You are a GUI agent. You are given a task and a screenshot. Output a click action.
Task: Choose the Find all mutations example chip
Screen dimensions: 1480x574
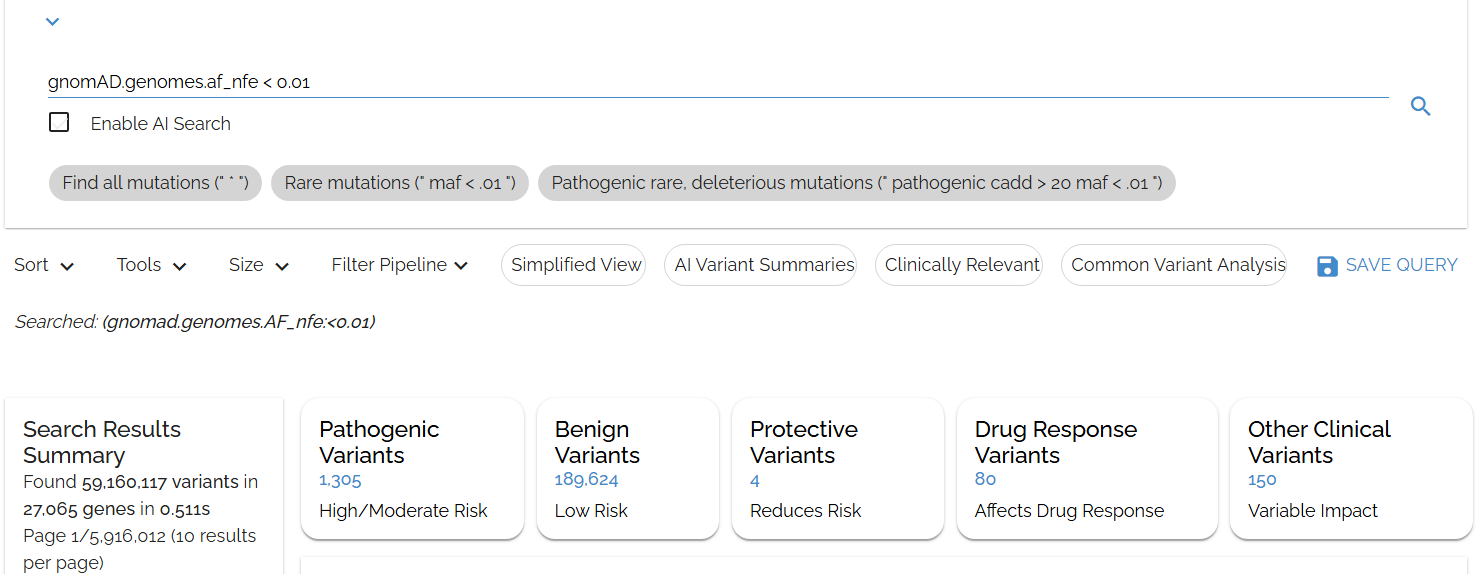pos(155,183)
